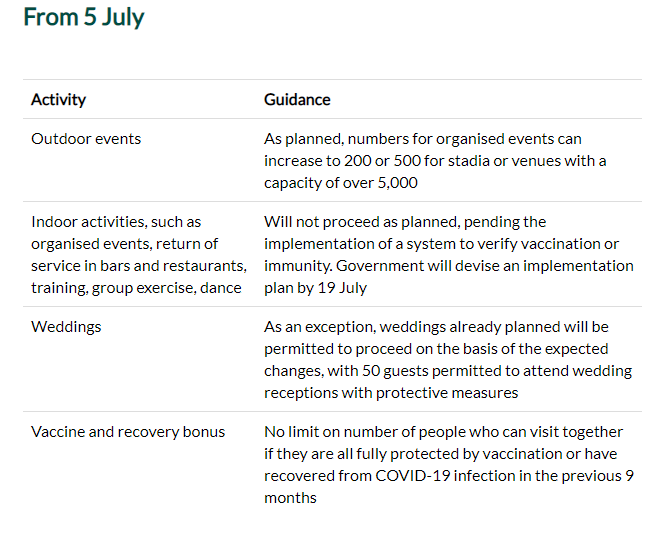Click the 'Indoor activities, such as' text

coord(116,222)
